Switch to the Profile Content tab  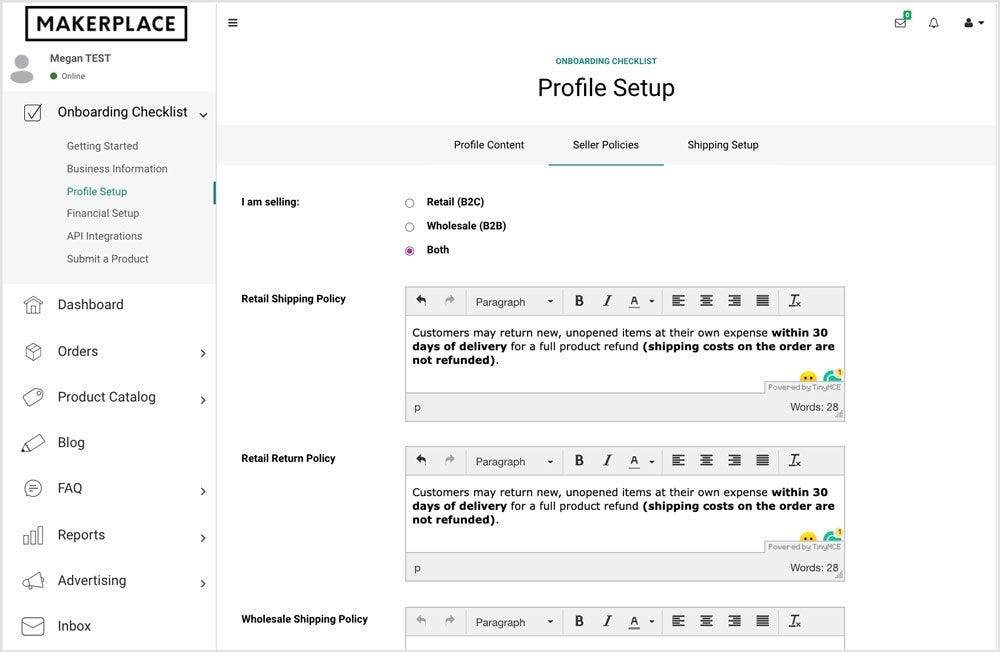(489, 145)
